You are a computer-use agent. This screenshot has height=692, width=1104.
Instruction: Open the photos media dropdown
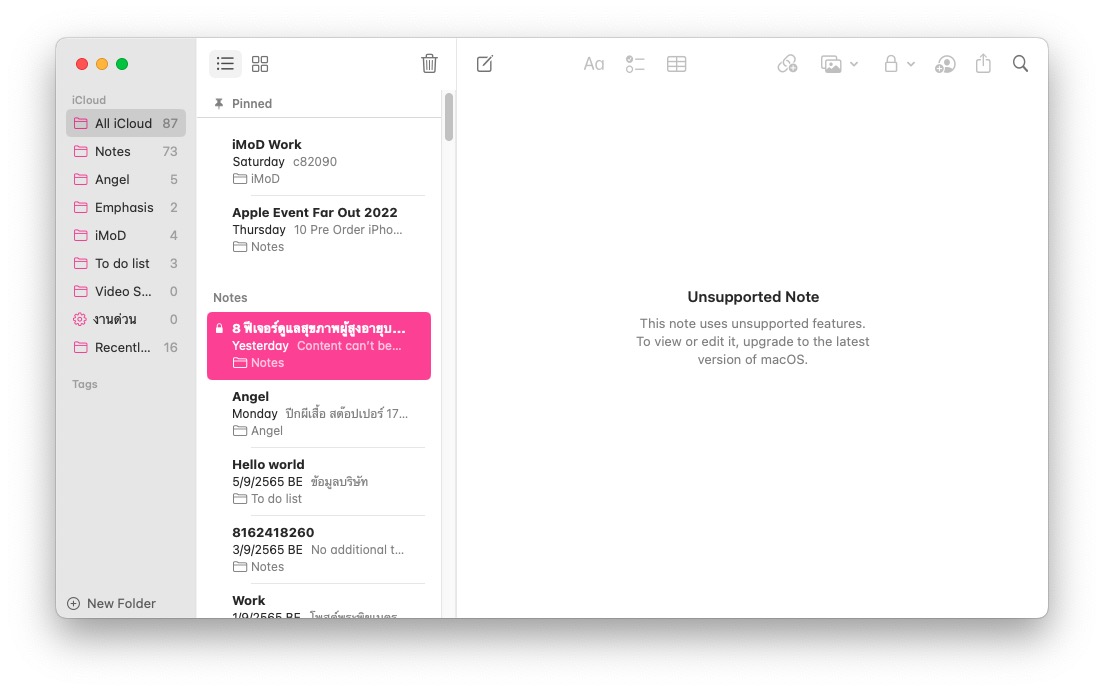click(839, 64)
